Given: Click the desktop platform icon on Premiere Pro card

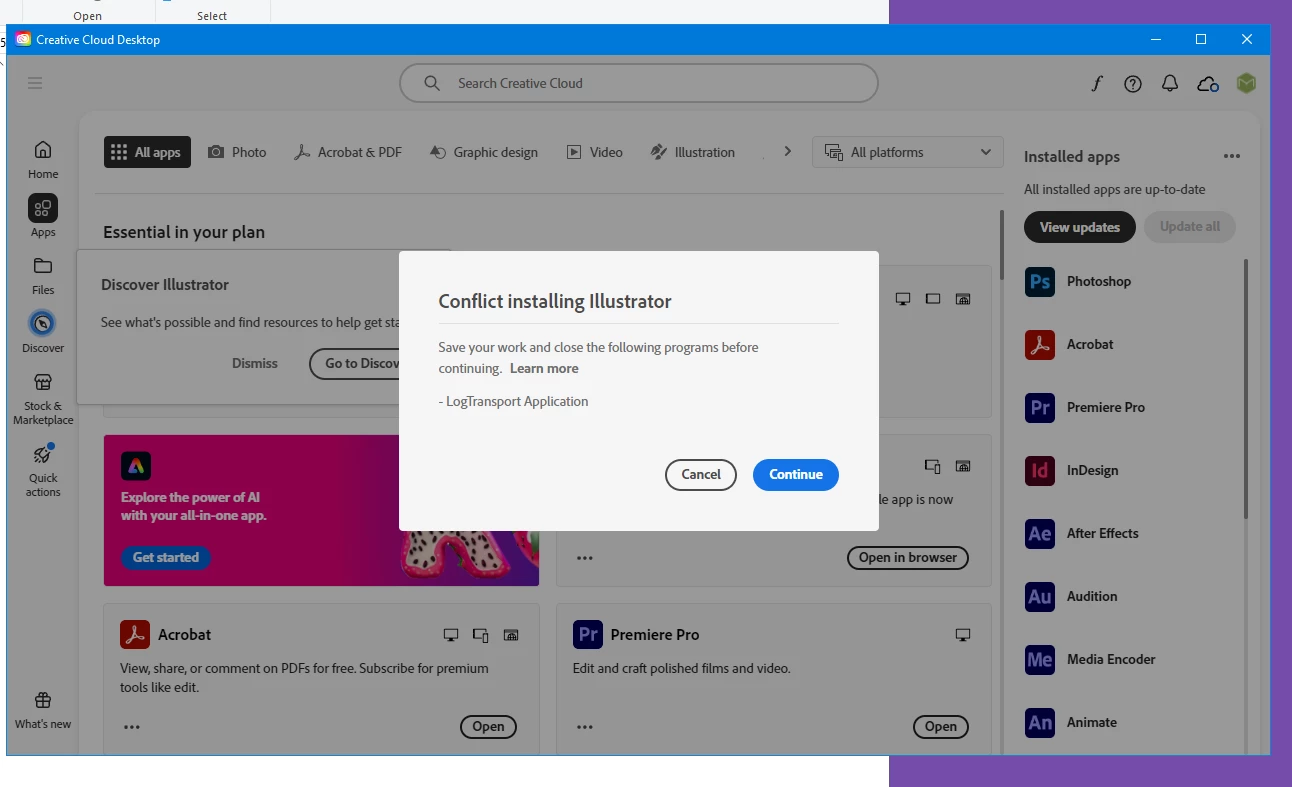Looking at the screenshot, I should [x=963, y=635].
